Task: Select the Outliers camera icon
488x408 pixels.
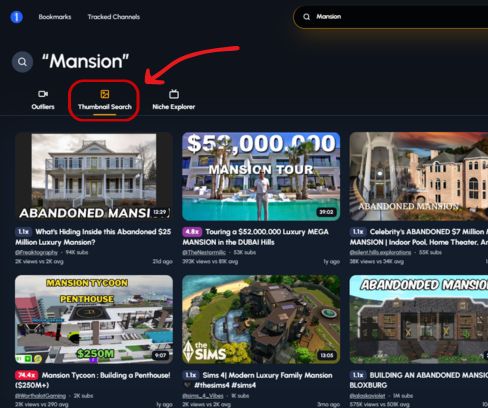Action: [43, 94]
